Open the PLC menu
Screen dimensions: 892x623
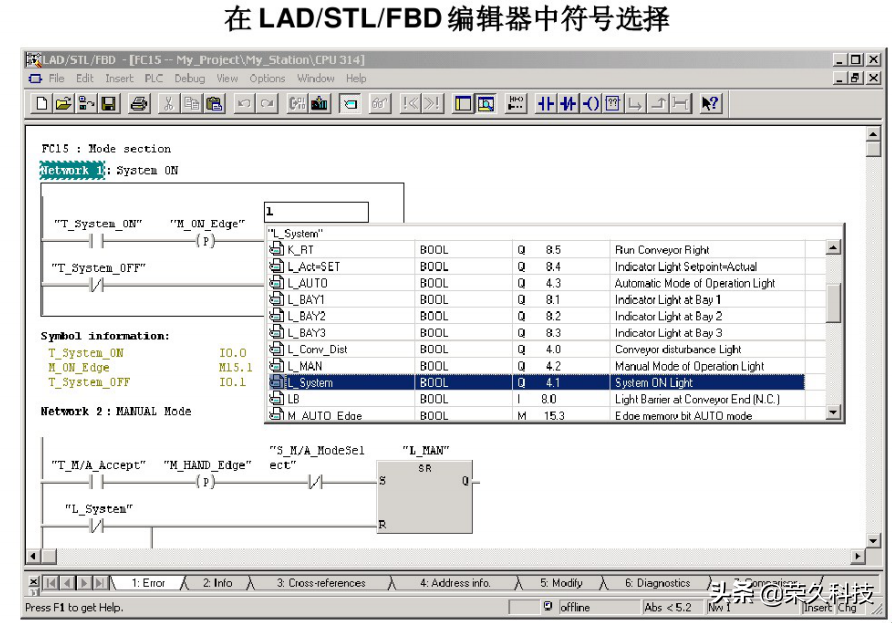(154, 79)
